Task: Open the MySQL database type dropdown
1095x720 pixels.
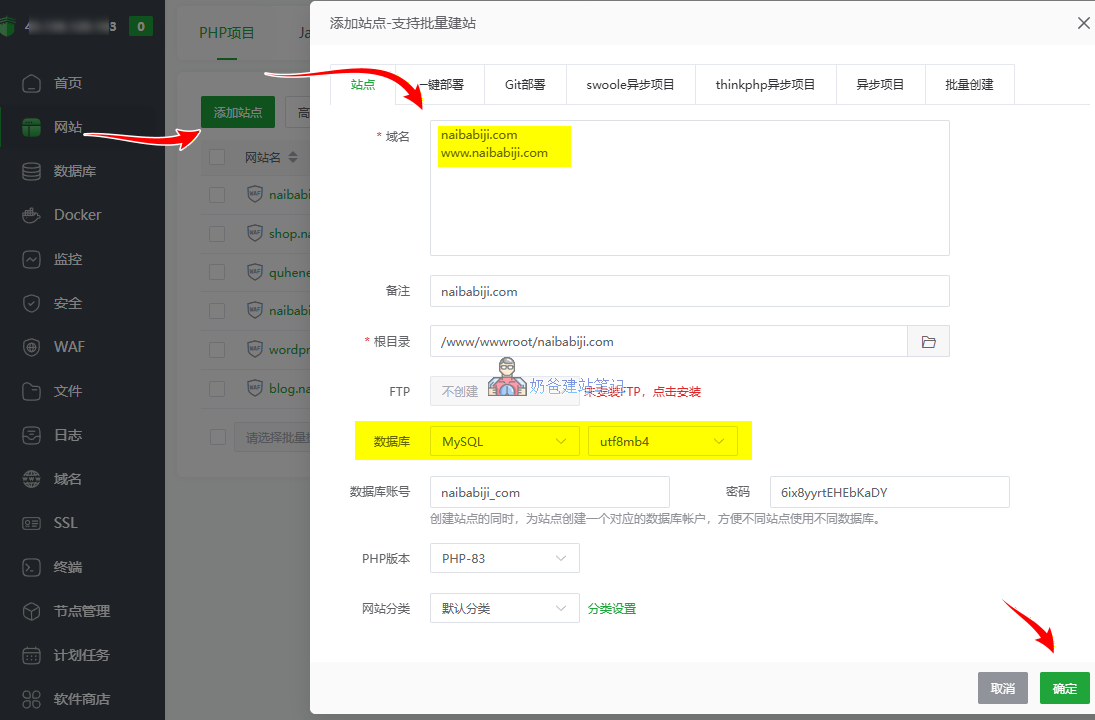Action: 504,440
